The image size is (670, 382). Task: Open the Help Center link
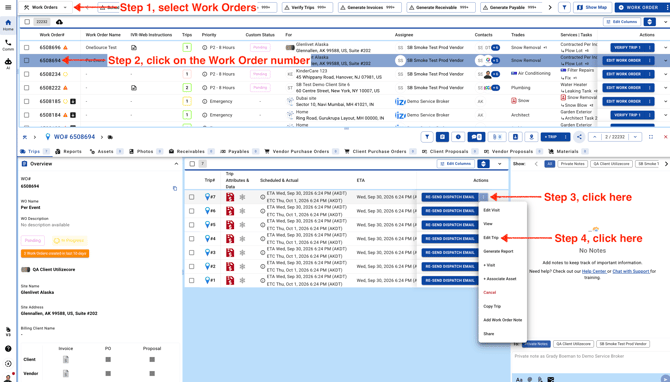pos(594,271)
